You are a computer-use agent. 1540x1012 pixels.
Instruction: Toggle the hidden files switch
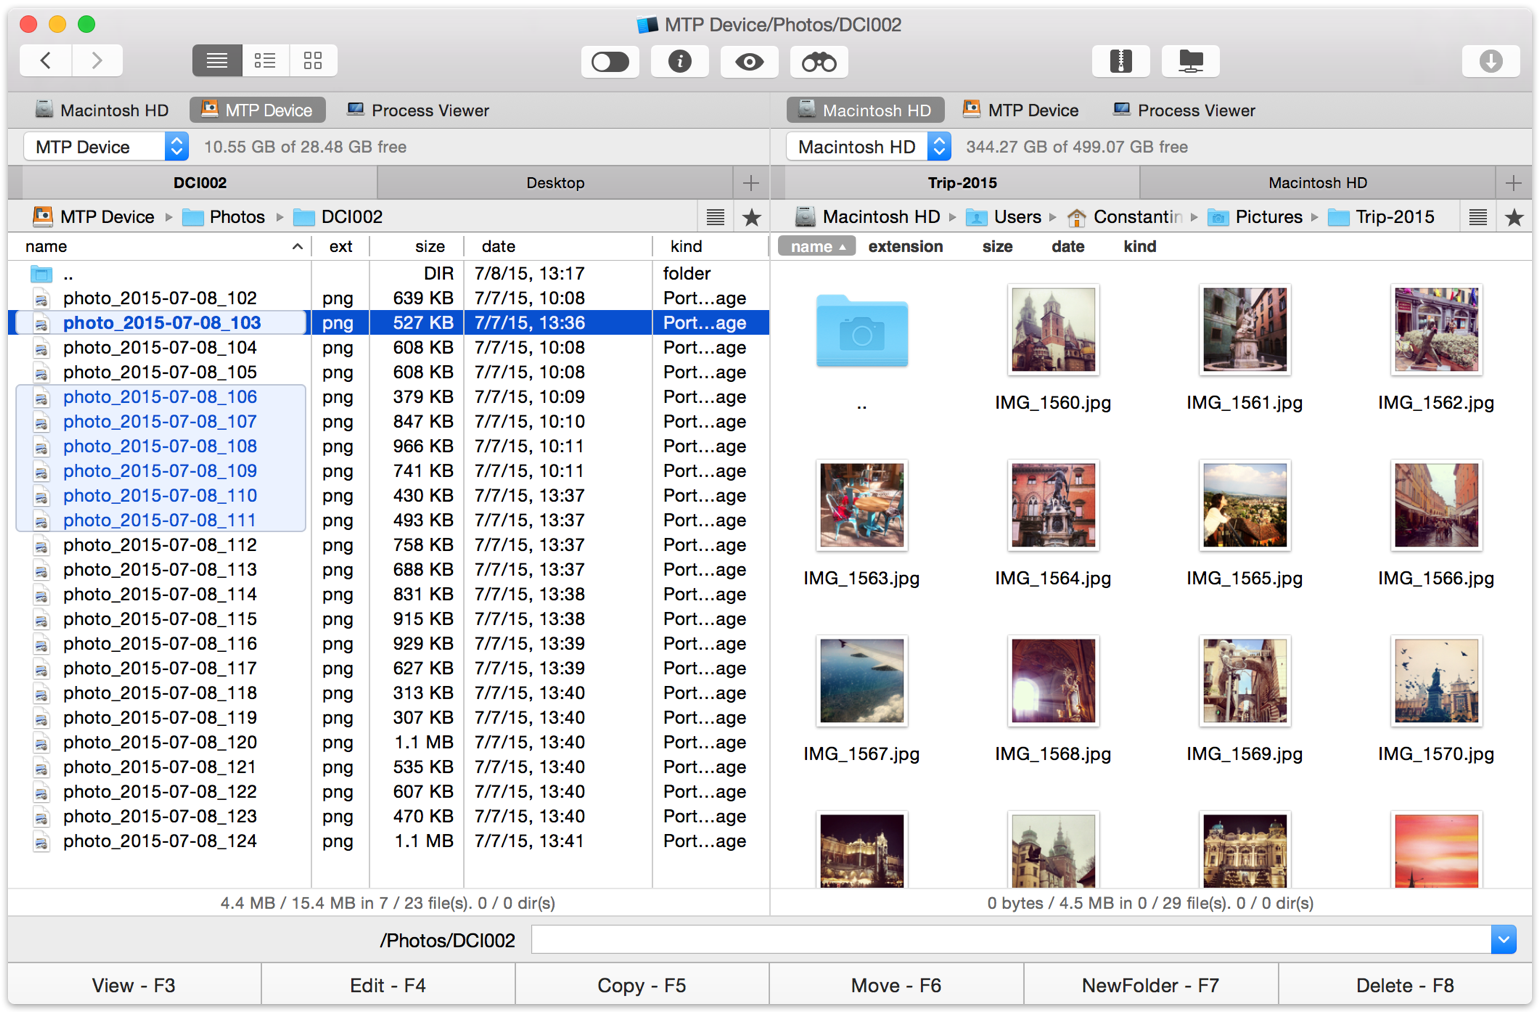pos(610,62)
